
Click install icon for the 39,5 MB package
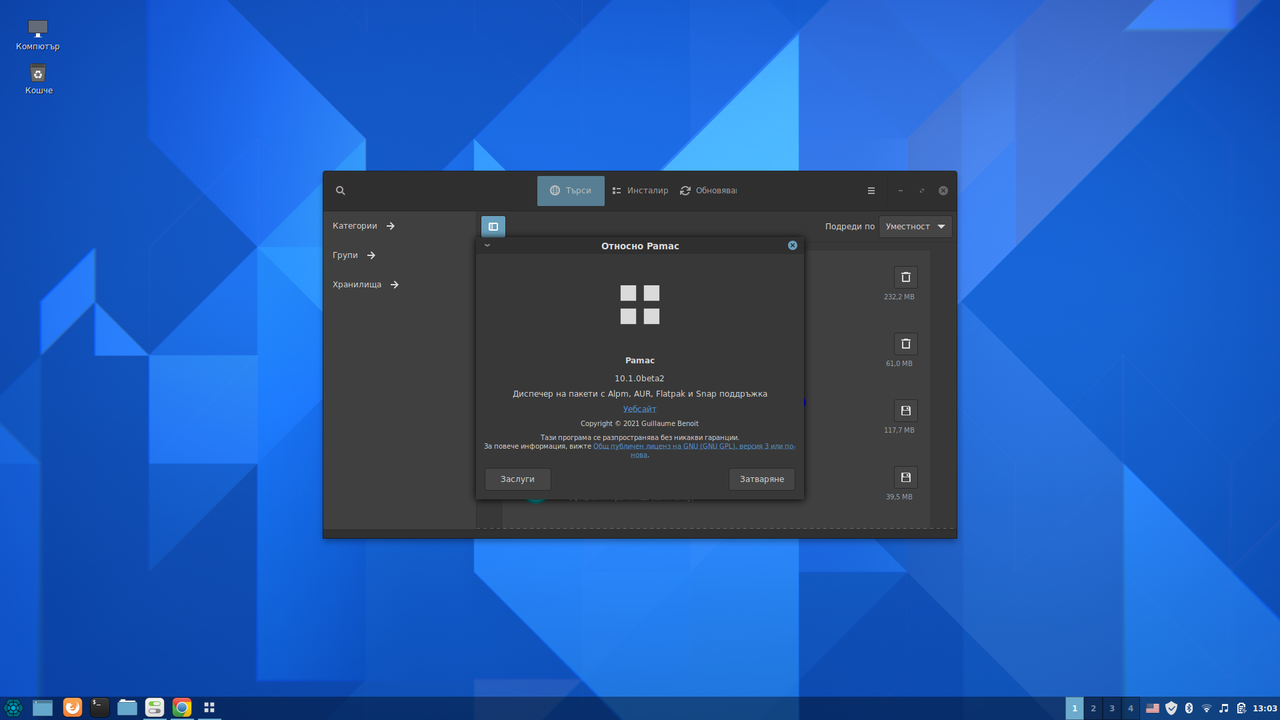pyautogui.click(x=906, y=478)
